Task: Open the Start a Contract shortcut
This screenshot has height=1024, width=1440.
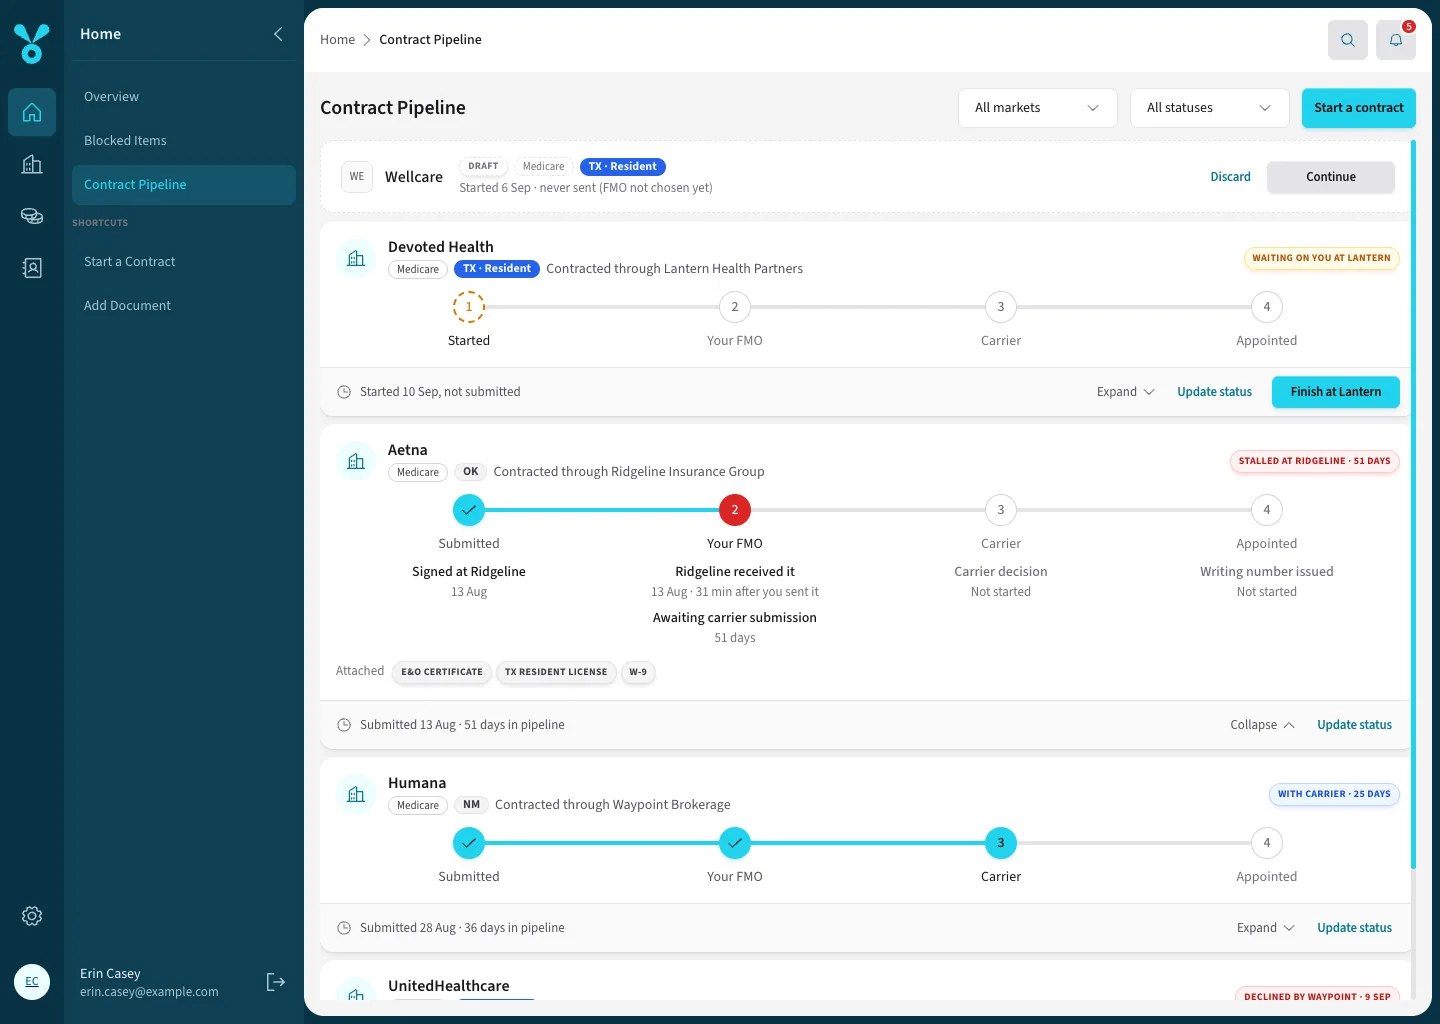Action: (184, 262)
